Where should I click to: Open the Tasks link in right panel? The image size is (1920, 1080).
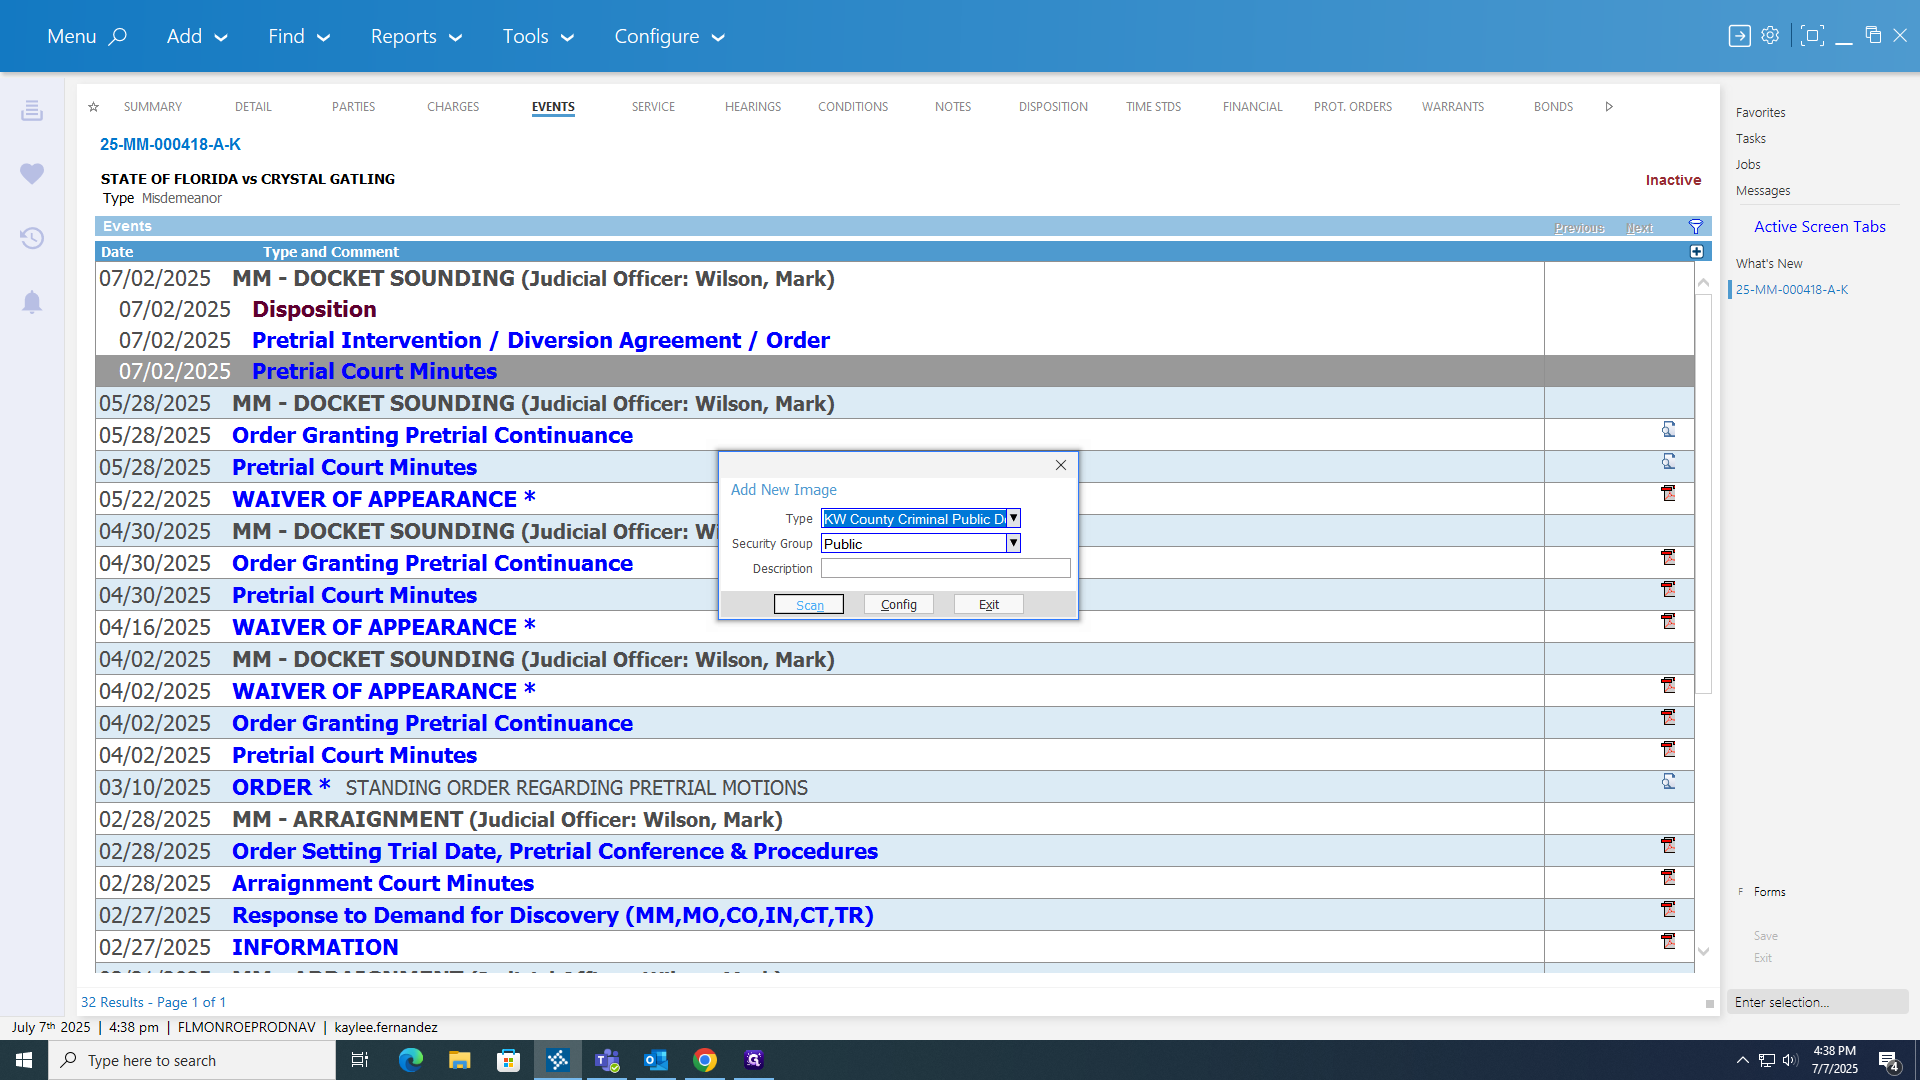click(1751, 139)
